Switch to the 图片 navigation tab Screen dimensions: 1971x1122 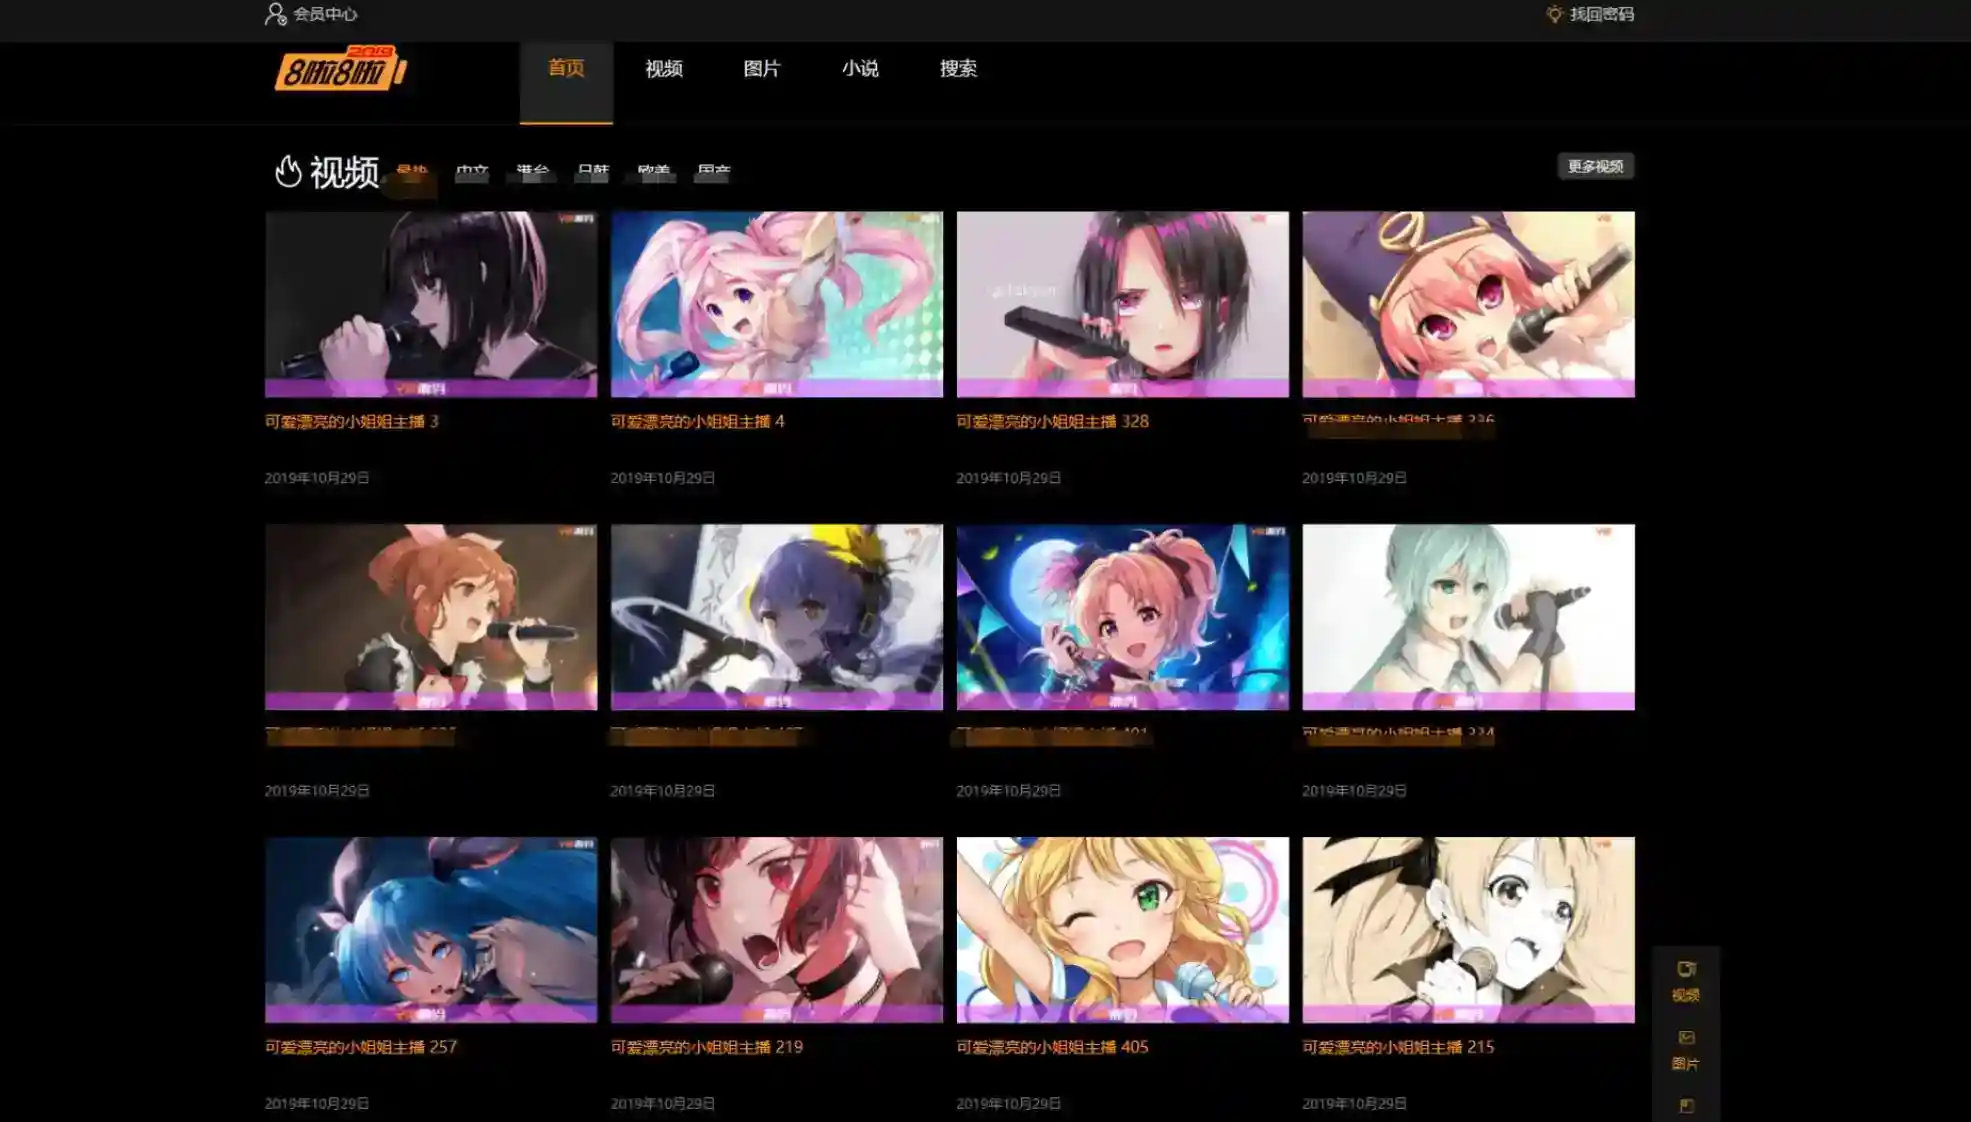point(762,68)
